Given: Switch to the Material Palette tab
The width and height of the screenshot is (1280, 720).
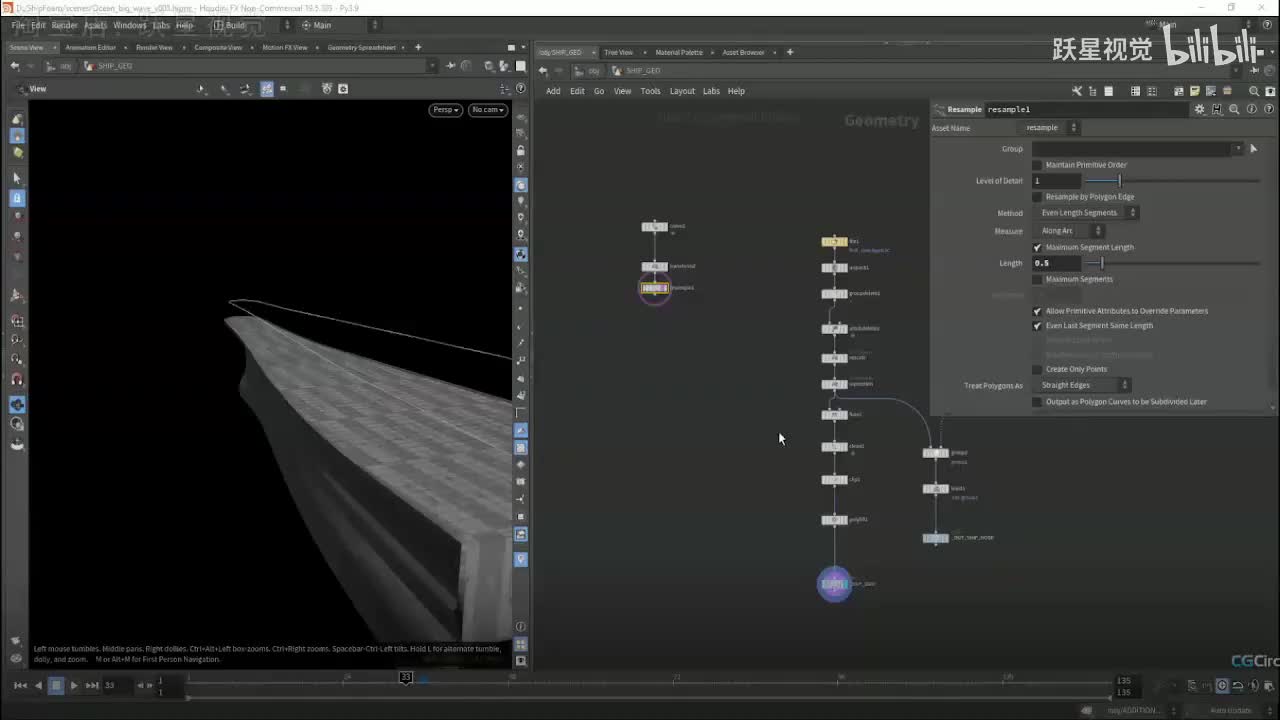Looking at the screenshot, I should (x=679, y=52).
